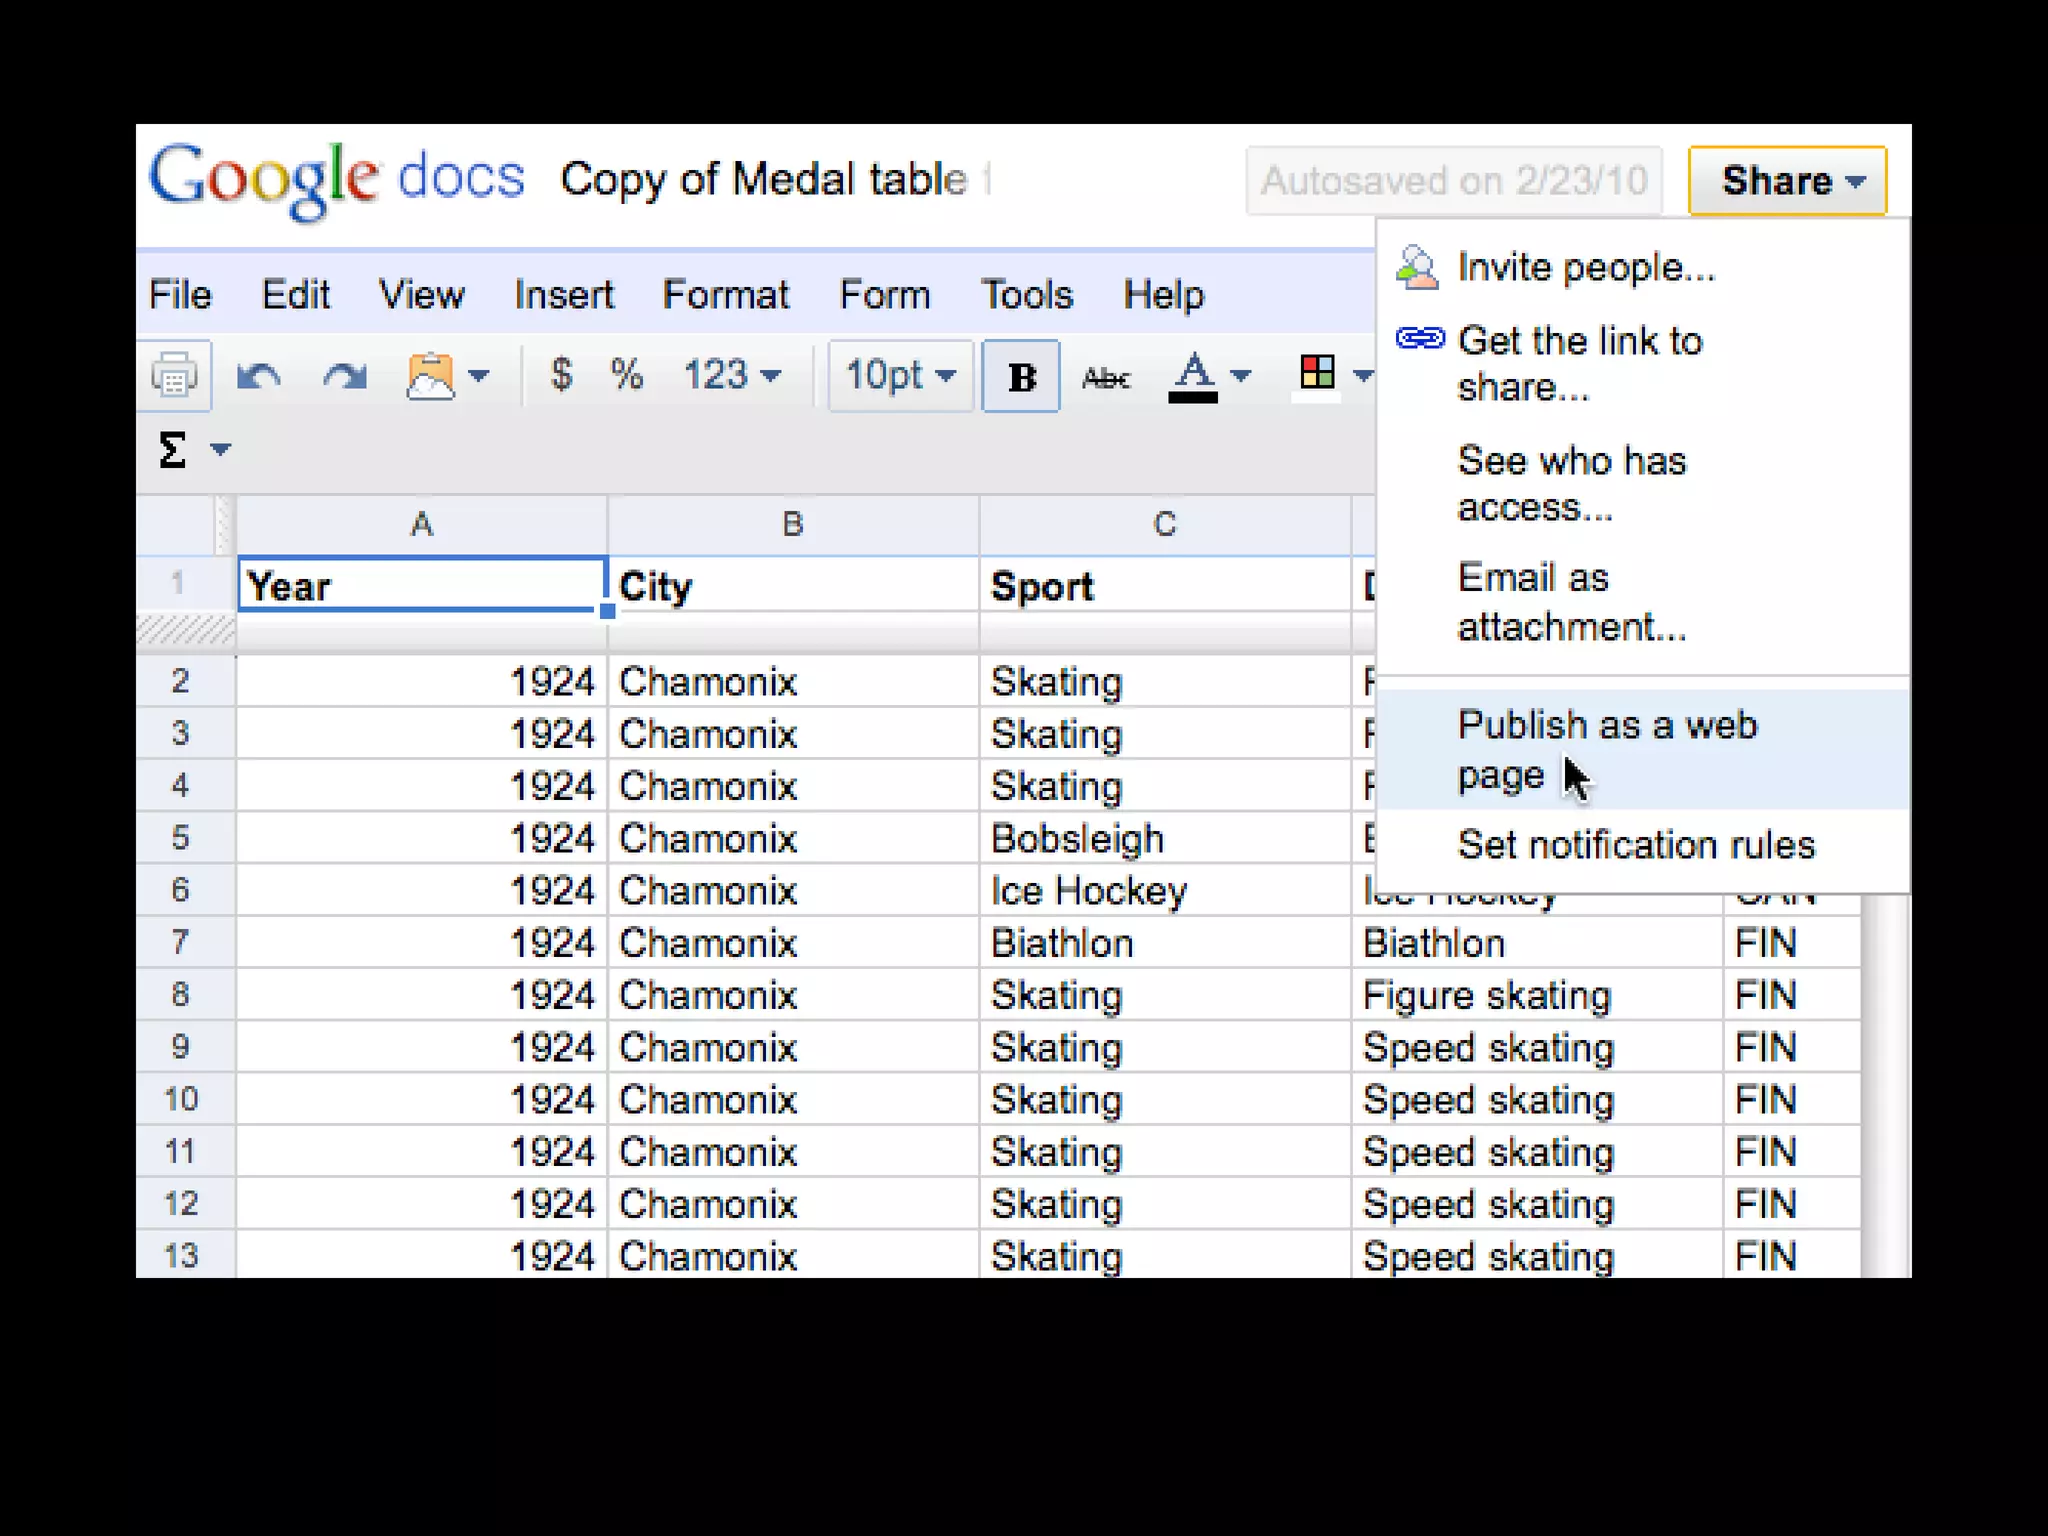Open the text color A picker

(x=1194, y=376)
